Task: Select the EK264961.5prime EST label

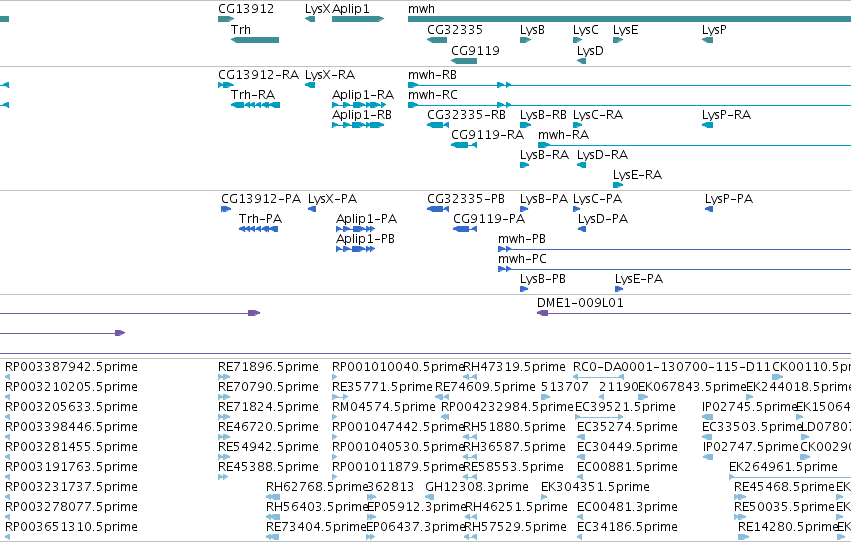Action: [x=783, y=467]
